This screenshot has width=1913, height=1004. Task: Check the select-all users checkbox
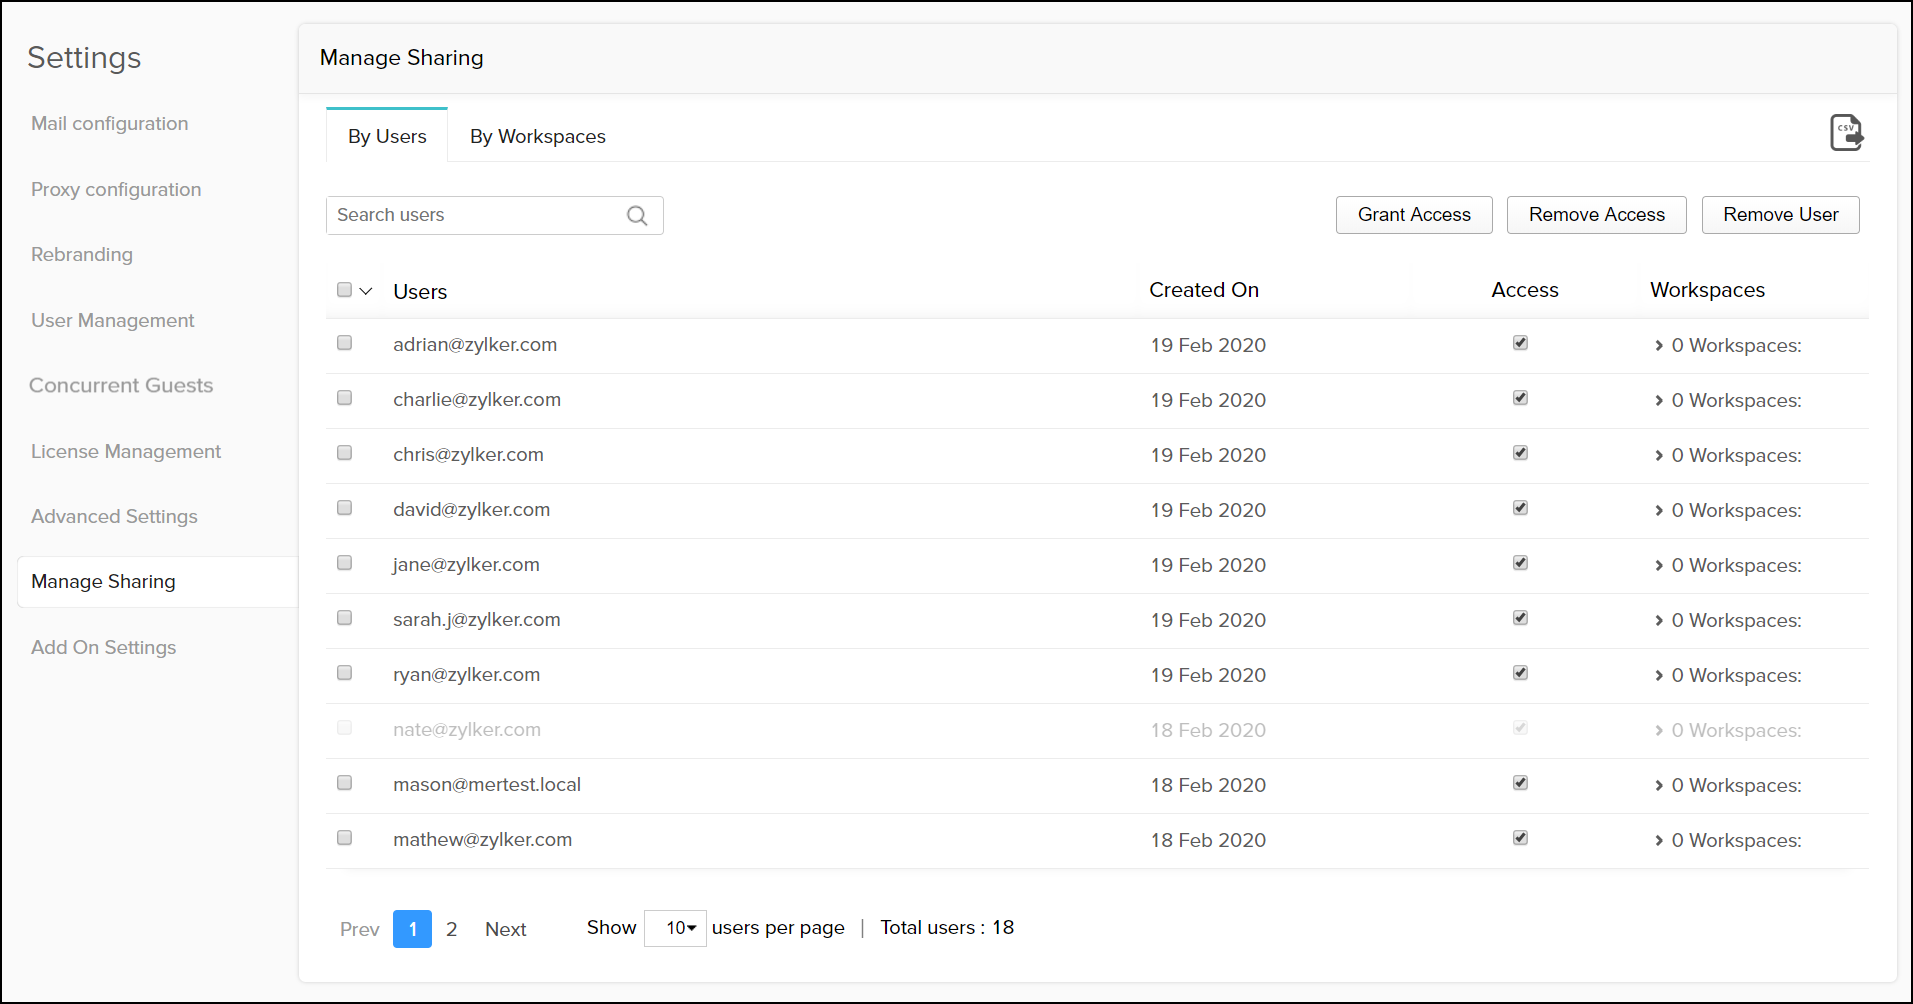(345, 290)
